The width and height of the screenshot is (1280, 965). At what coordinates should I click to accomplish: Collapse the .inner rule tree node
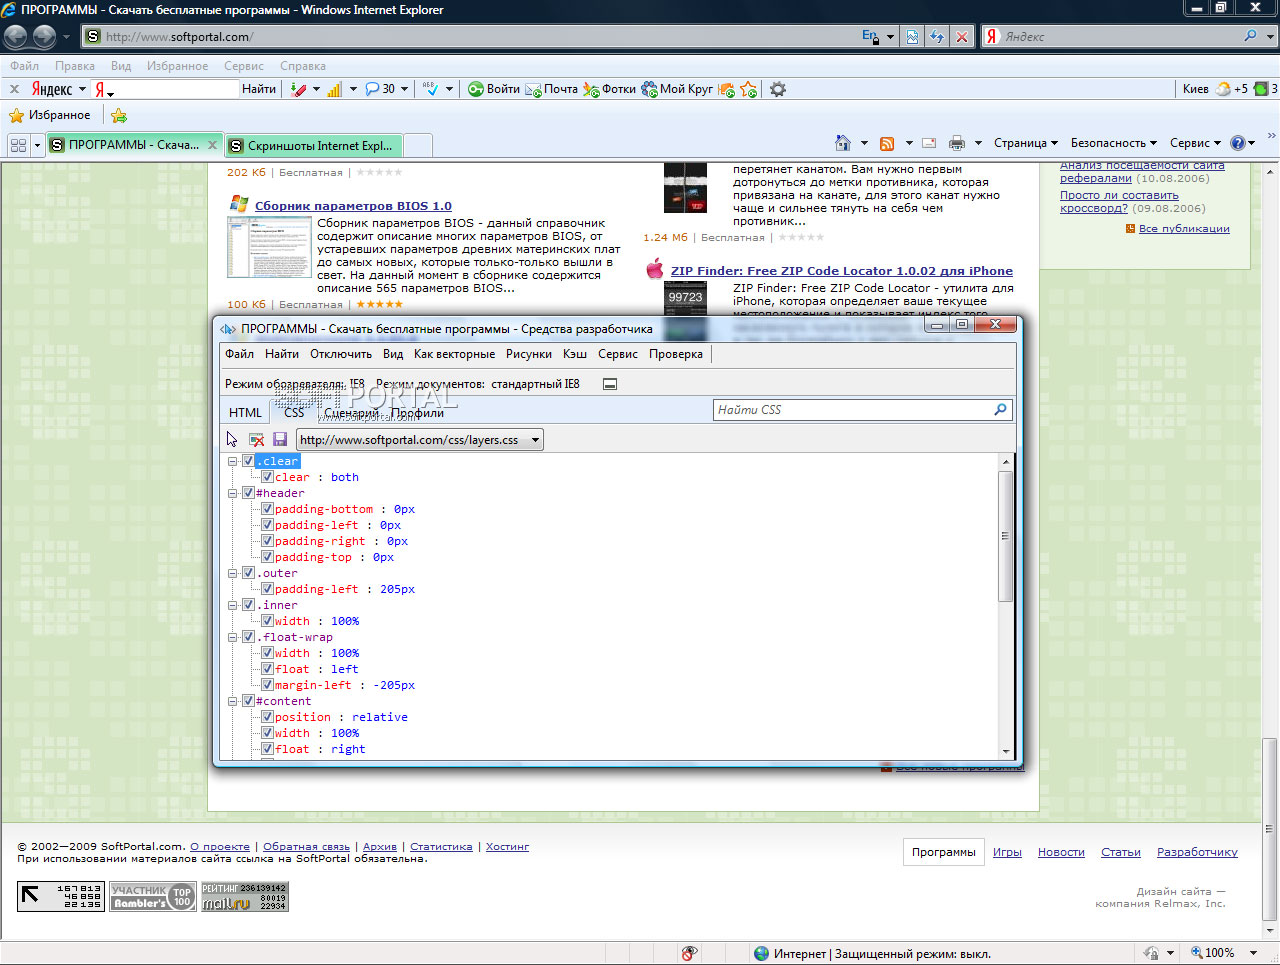click(233, 605)
